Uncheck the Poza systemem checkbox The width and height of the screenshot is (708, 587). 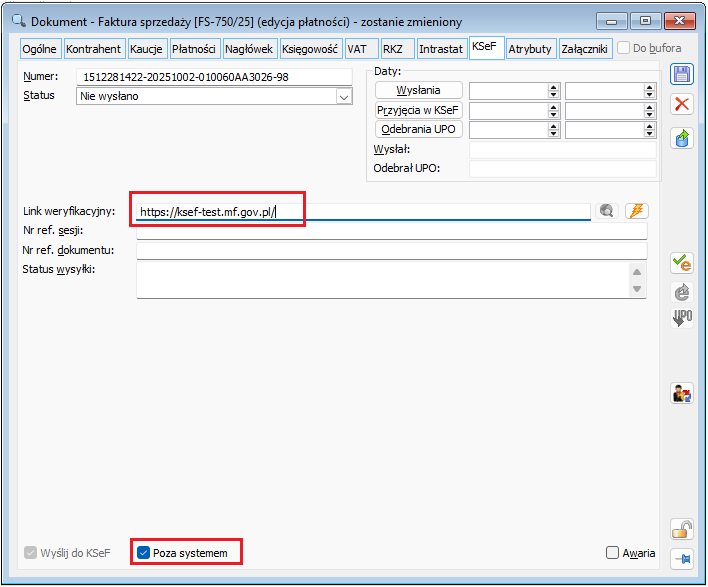[x=143, y=552]
